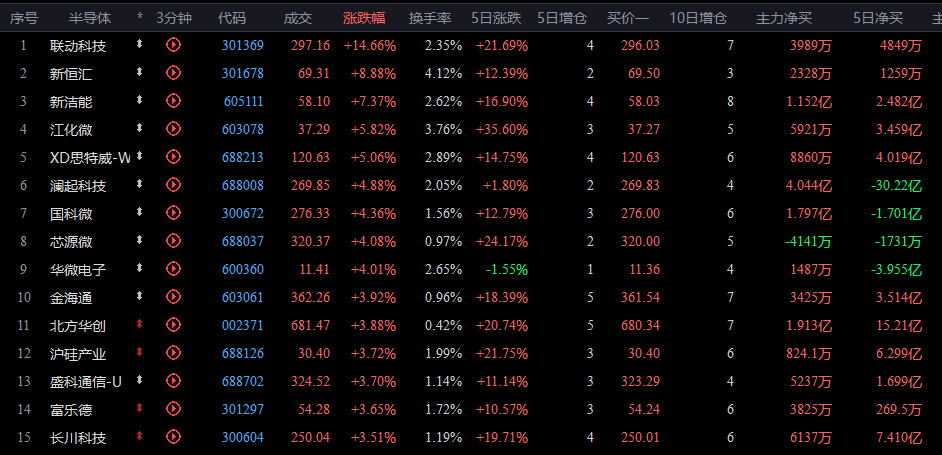Click the 序号 column header

[23, 19]
